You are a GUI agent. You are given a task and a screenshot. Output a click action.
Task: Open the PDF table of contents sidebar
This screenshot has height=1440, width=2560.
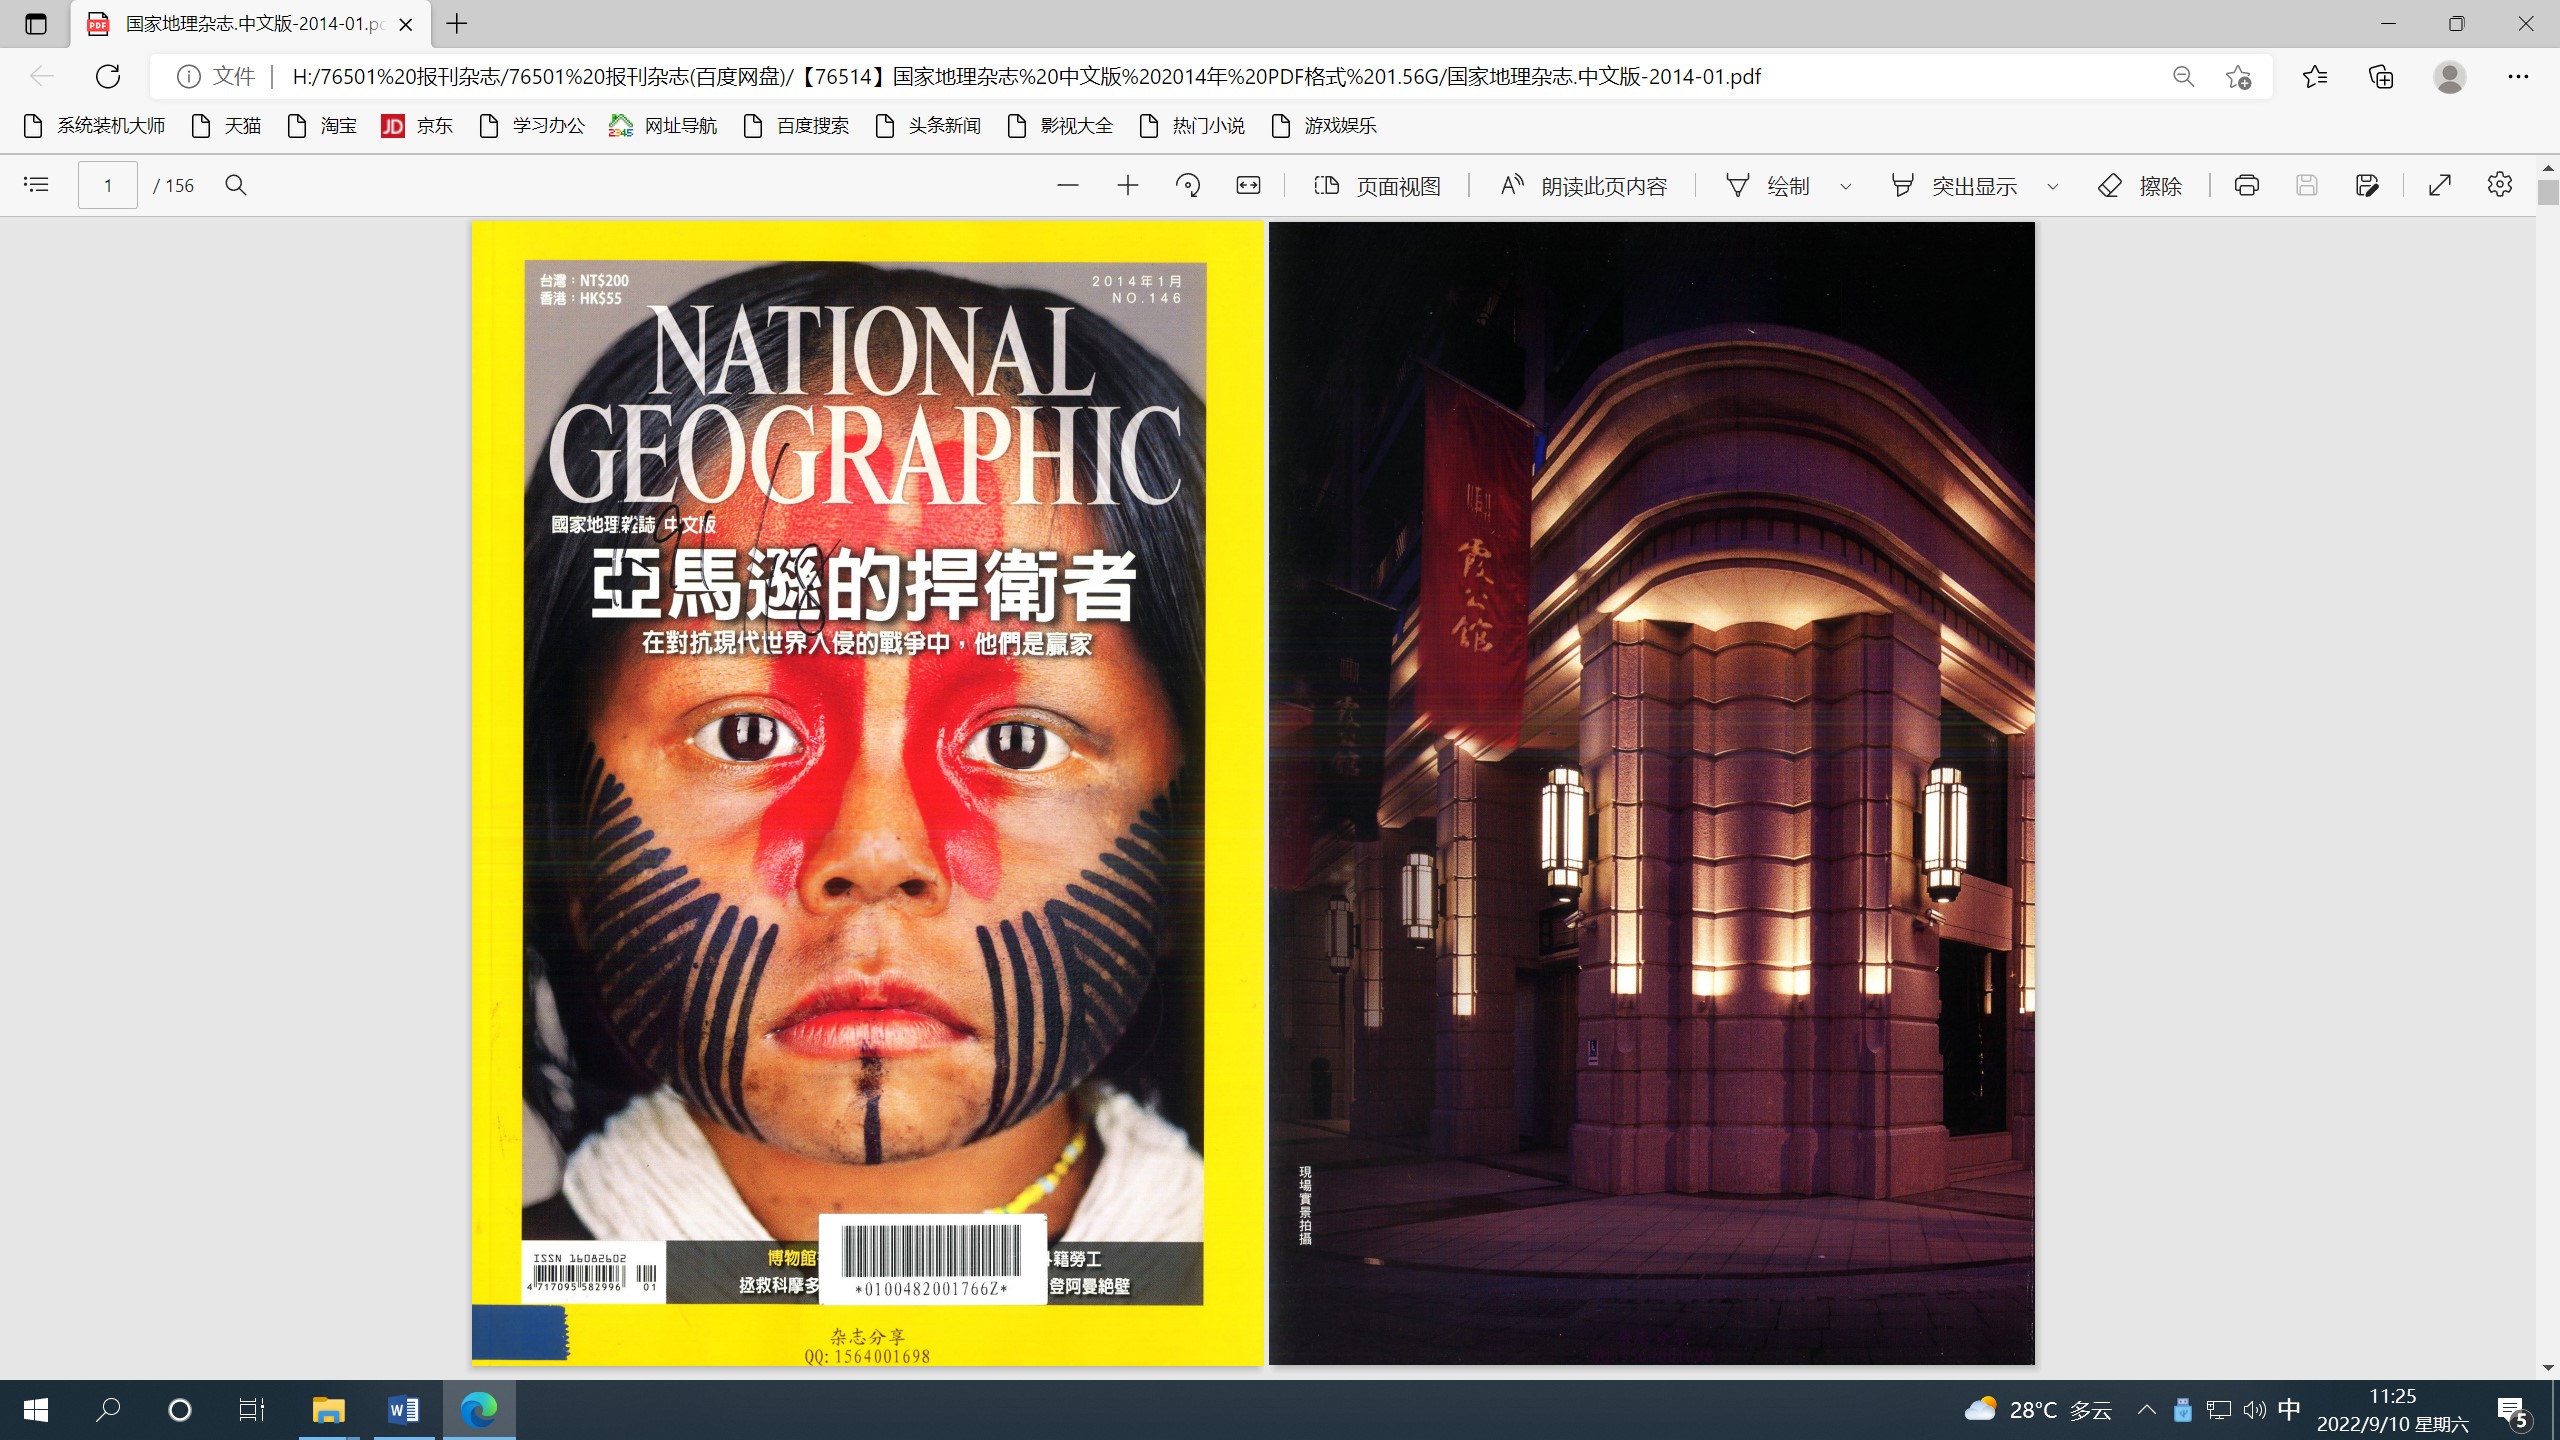[36, 185]
